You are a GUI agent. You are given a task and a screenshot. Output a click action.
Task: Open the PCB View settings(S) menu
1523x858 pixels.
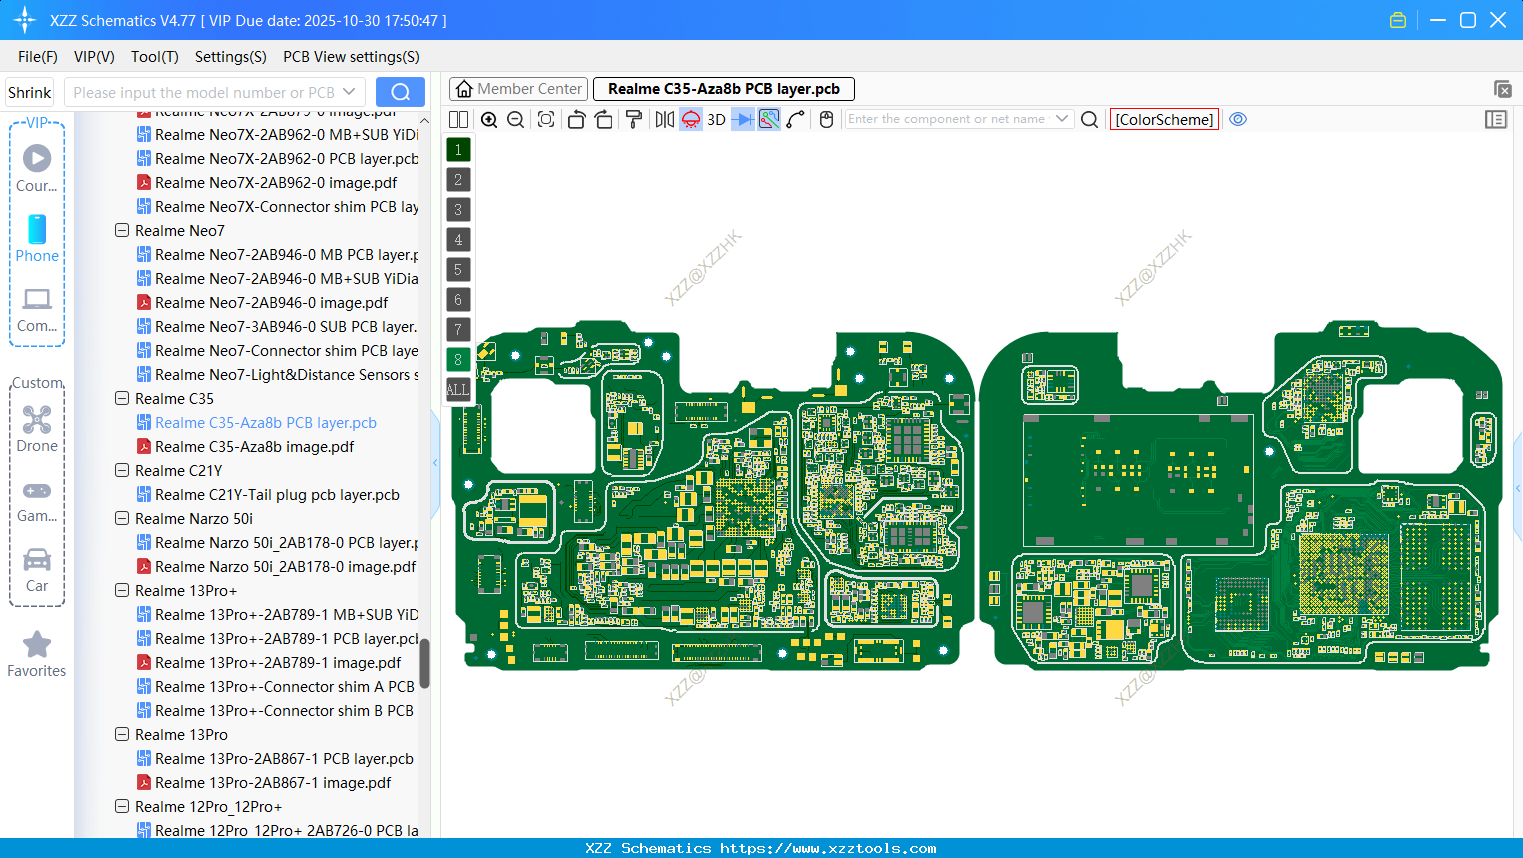coord(351,57)
